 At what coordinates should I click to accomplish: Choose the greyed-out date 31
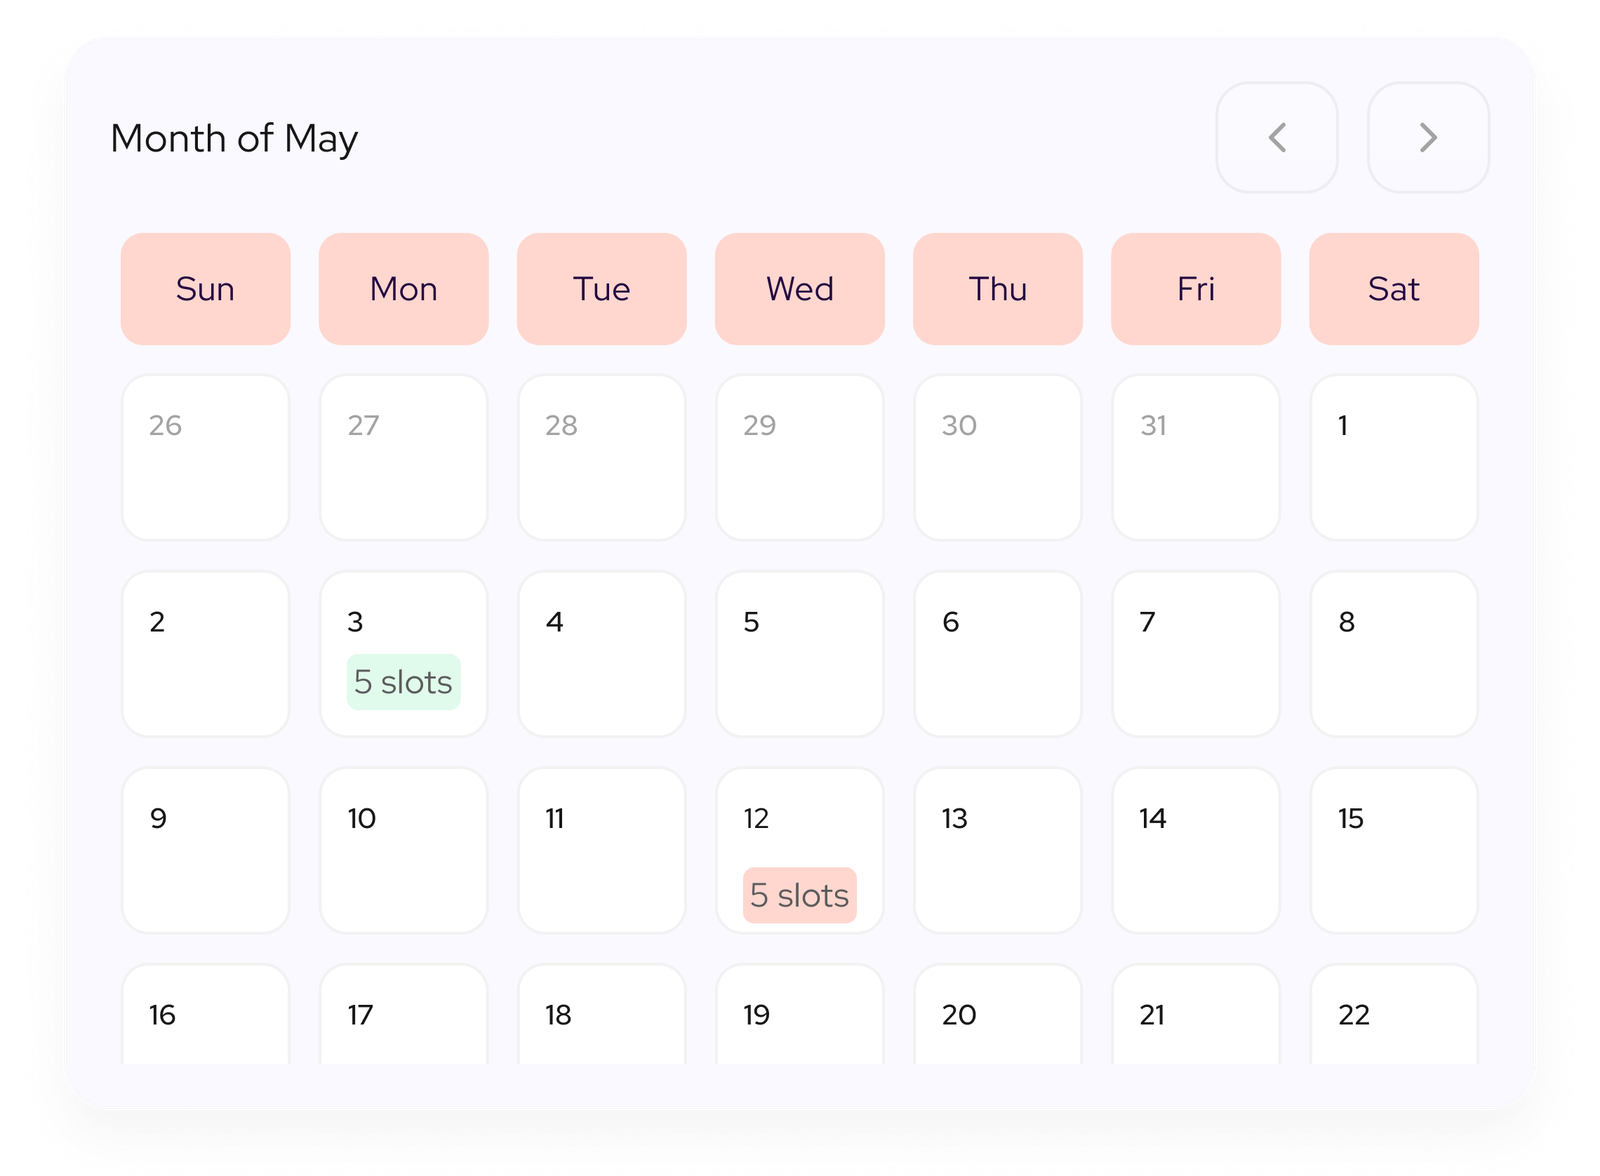(x=1195, y=458)
